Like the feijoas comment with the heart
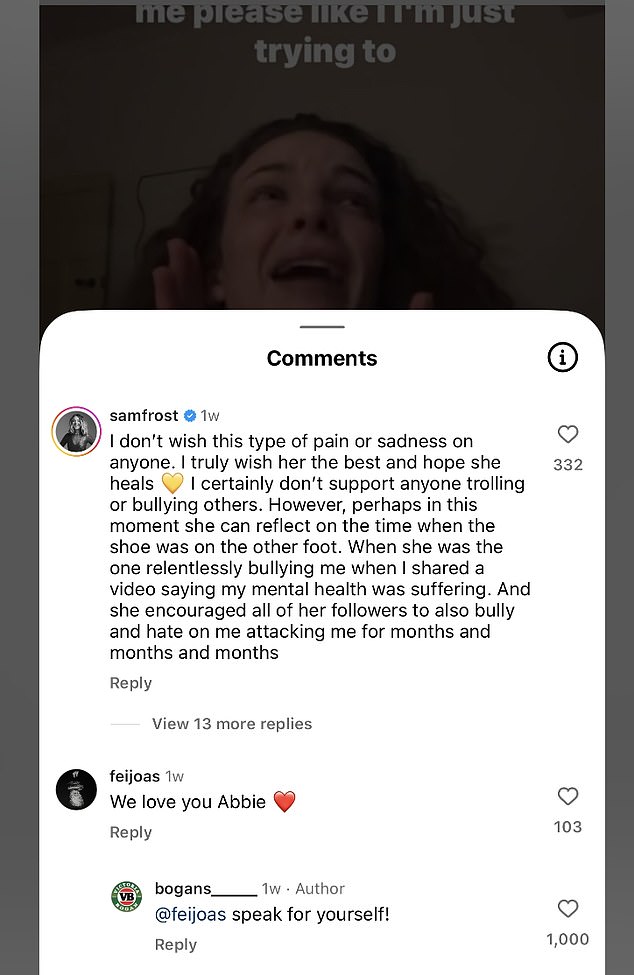Viewport: 634px width, 975px height. click(x=568, y=796)
